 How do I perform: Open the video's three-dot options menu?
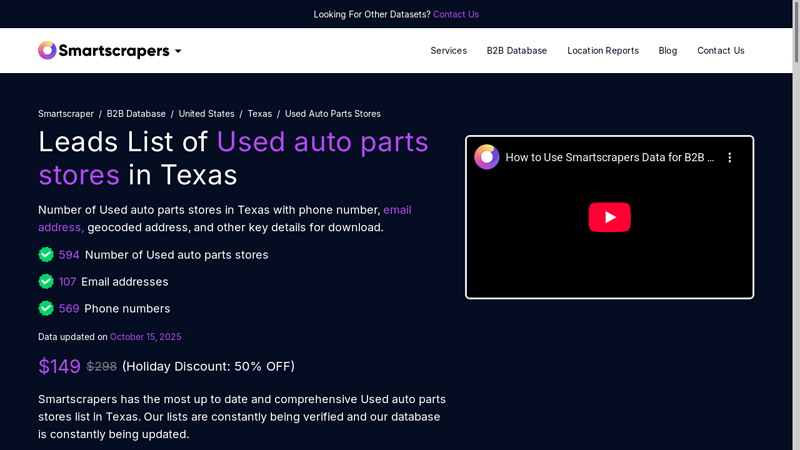tap(730, 158)
